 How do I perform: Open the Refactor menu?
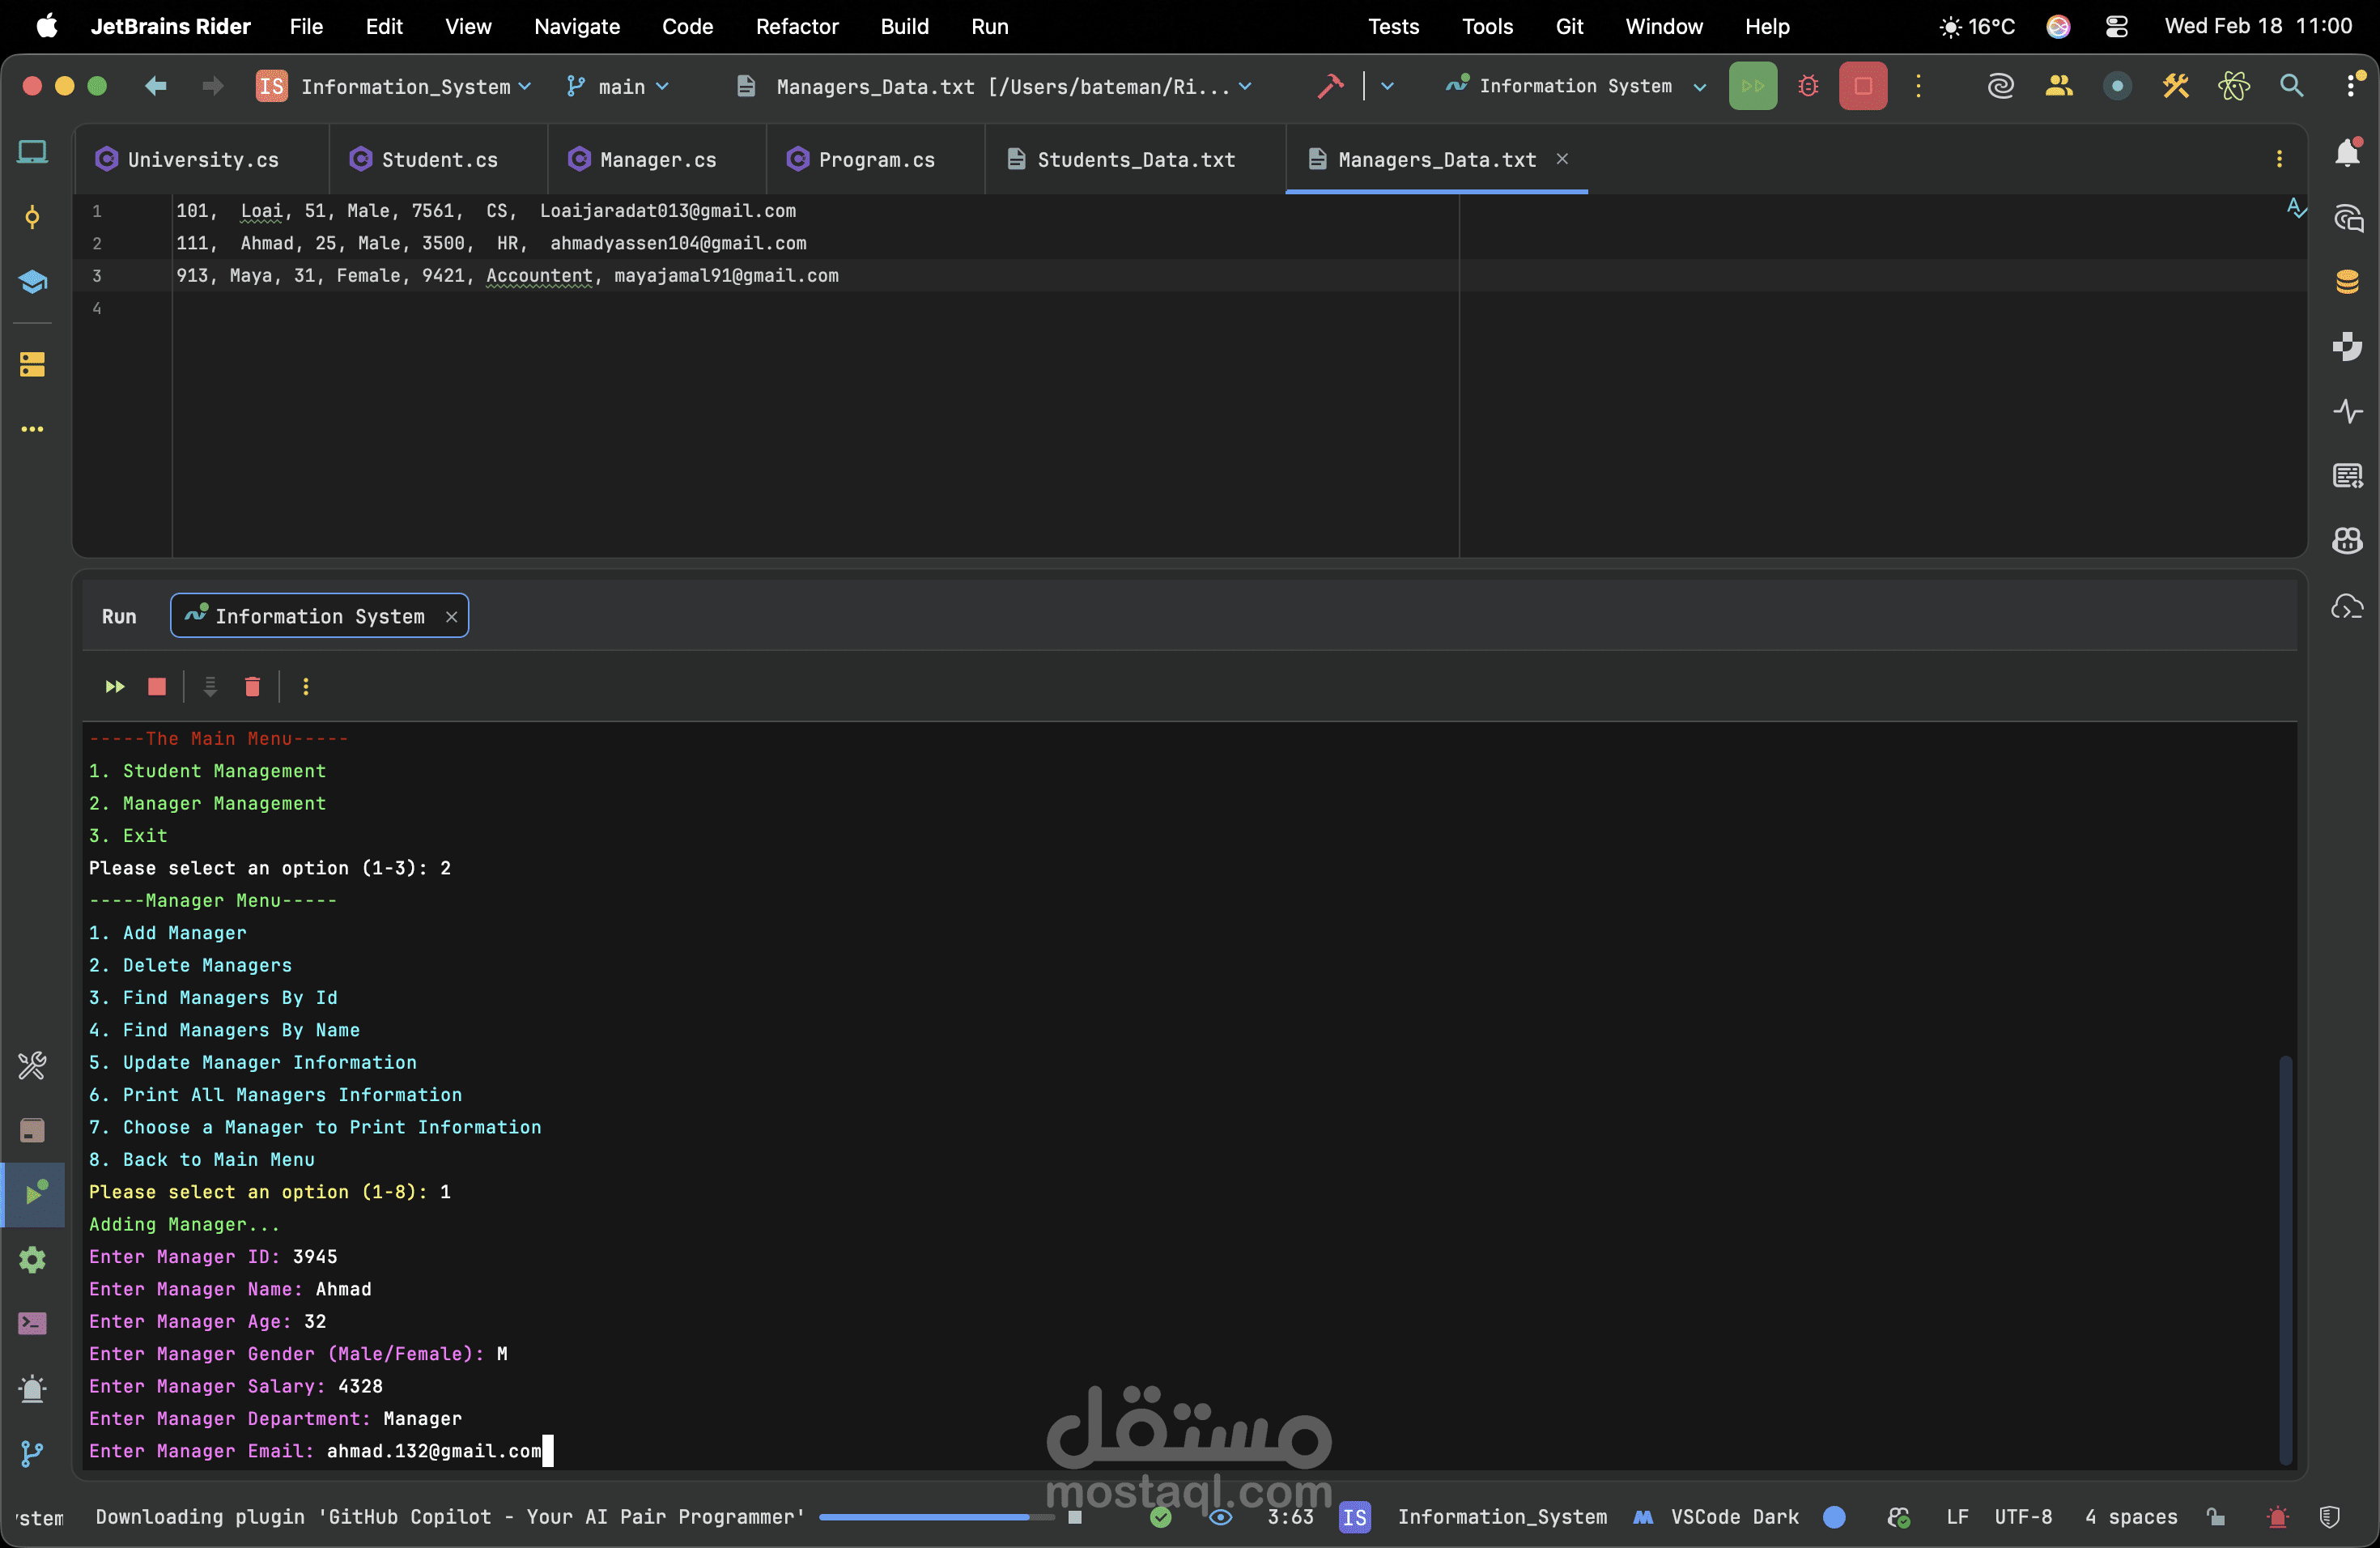(796, 26)
